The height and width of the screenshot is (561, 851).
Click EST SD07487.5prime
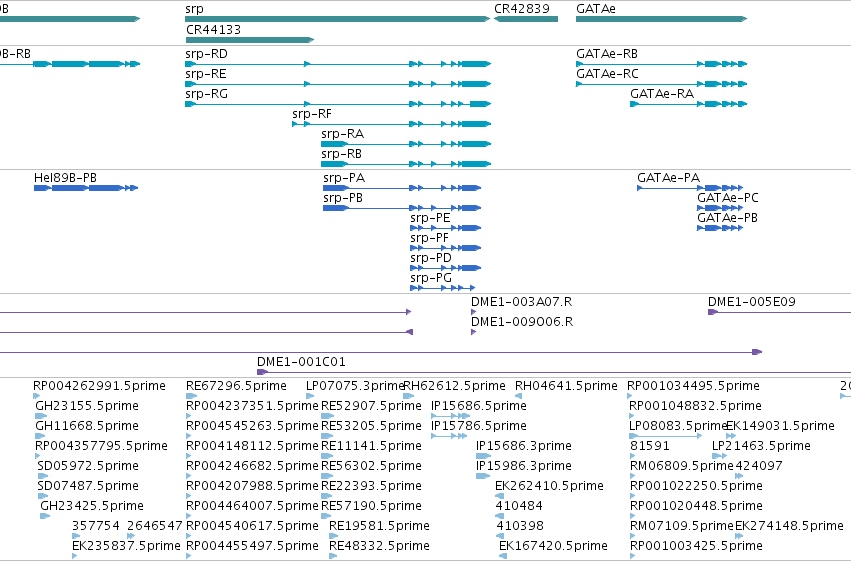coord(43,496)
